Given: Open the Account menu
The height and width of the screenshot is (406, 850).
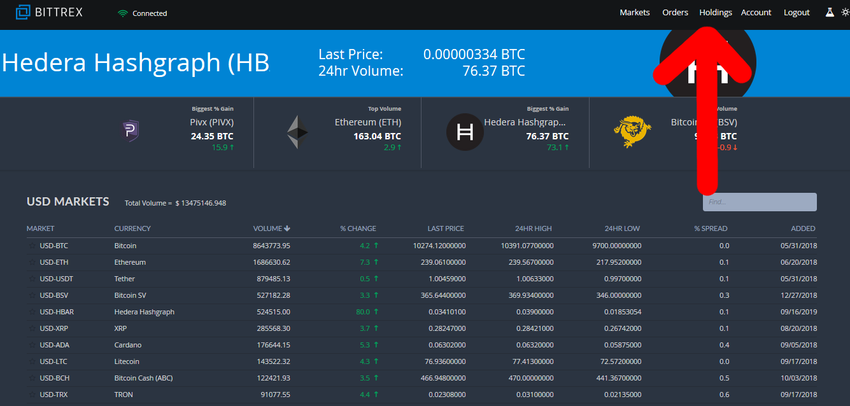Looking at the screenshot, I should click(x=756, y=13).
